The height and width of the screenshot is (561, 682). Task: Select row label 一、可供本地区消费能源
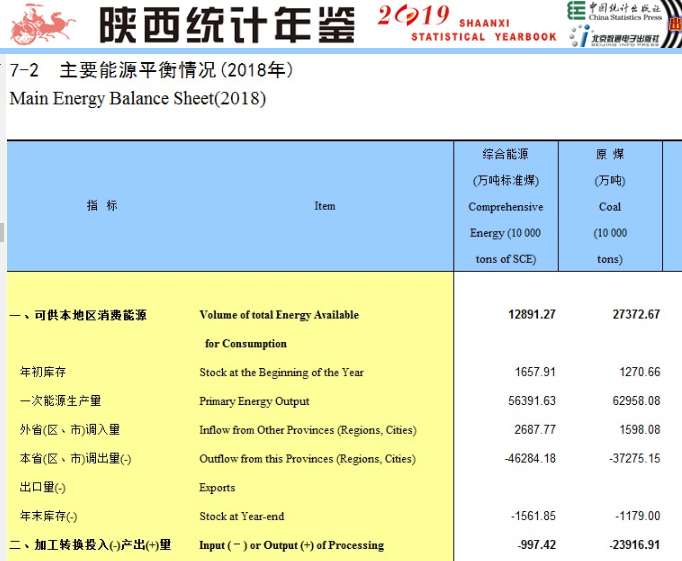tap(78, 315)
